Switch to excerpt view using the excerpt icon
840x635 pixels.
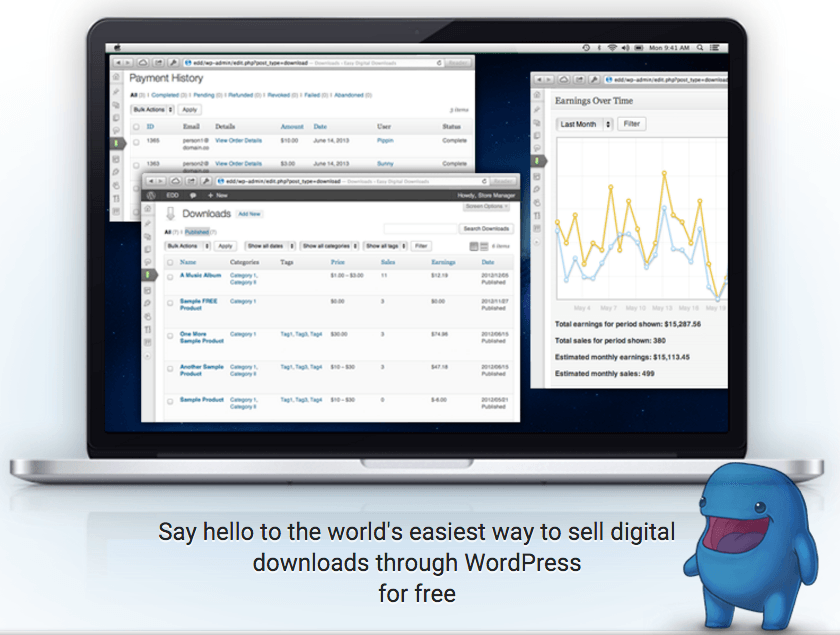[x=473, y=246]
